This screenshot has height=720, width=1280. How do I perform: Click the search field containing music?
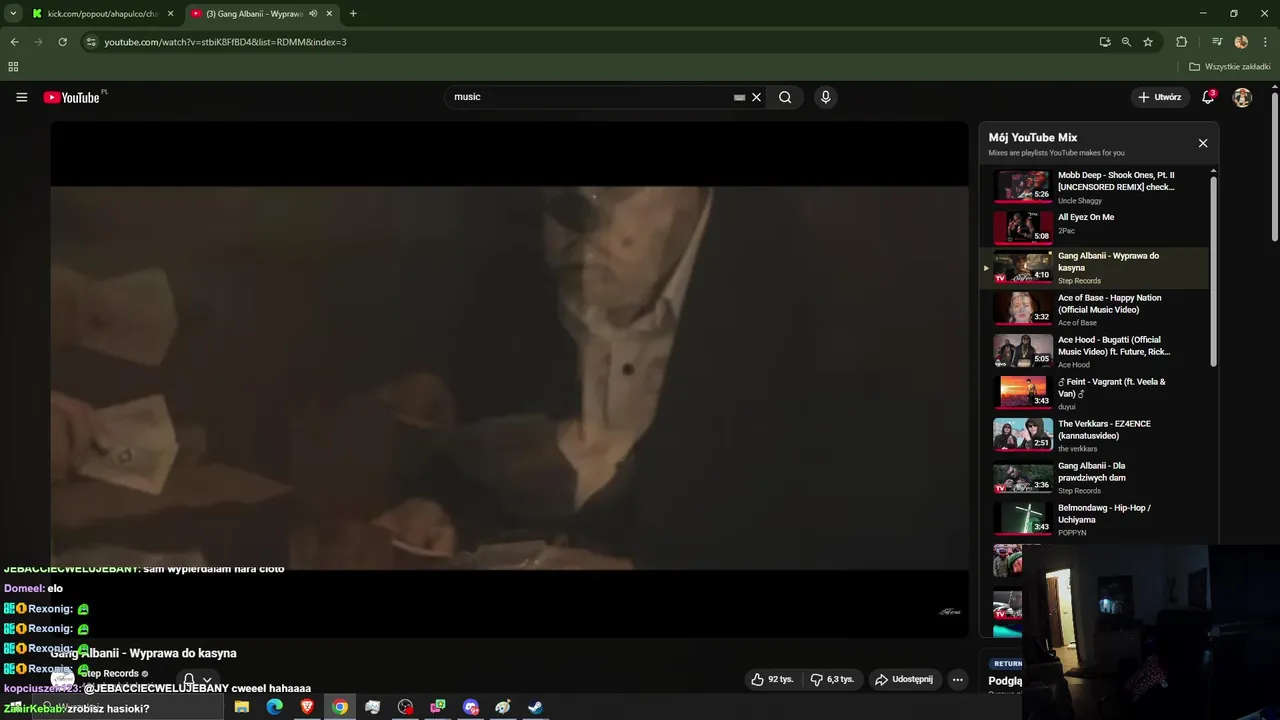click(x=590, y=97)
